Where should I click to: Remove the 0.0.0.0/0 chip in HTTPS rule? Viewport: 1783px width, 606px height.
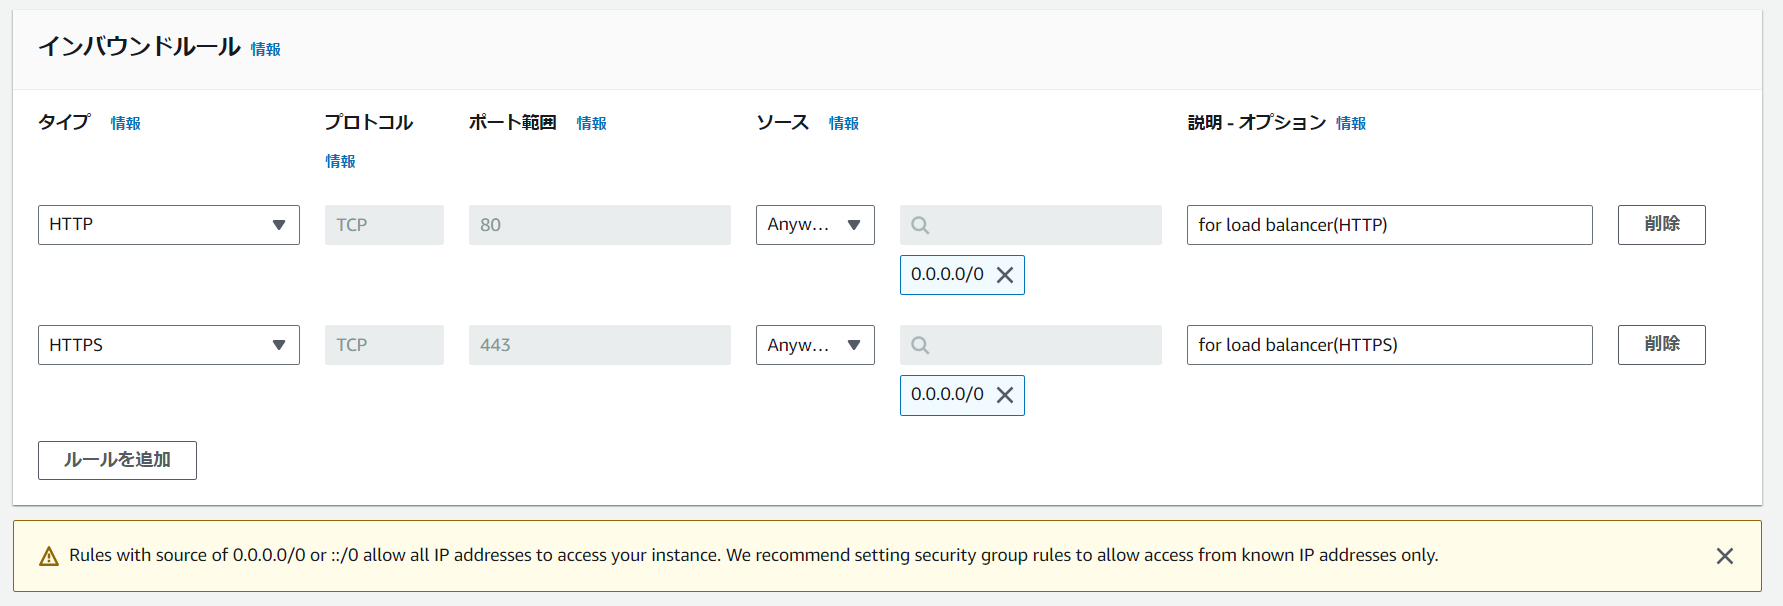tap(1005, 395)
